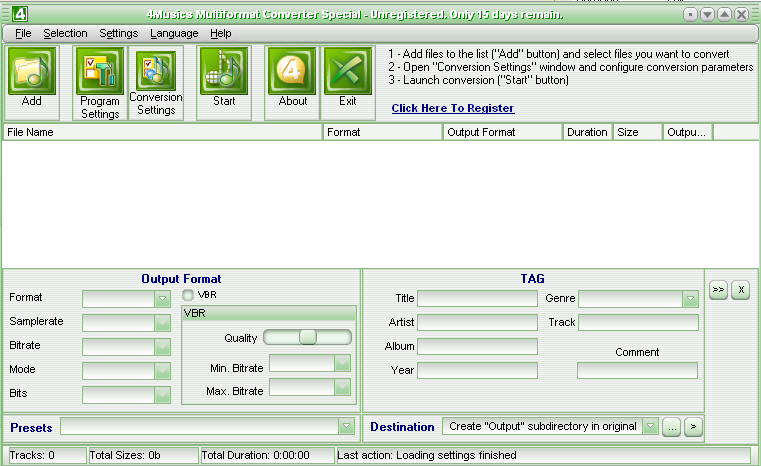Image resolution: width=761 pixels, height=466 pixels.
Task: Open the Genre dropdown in TAG panel
Action: pyautogui.click(x=690, y=299)
